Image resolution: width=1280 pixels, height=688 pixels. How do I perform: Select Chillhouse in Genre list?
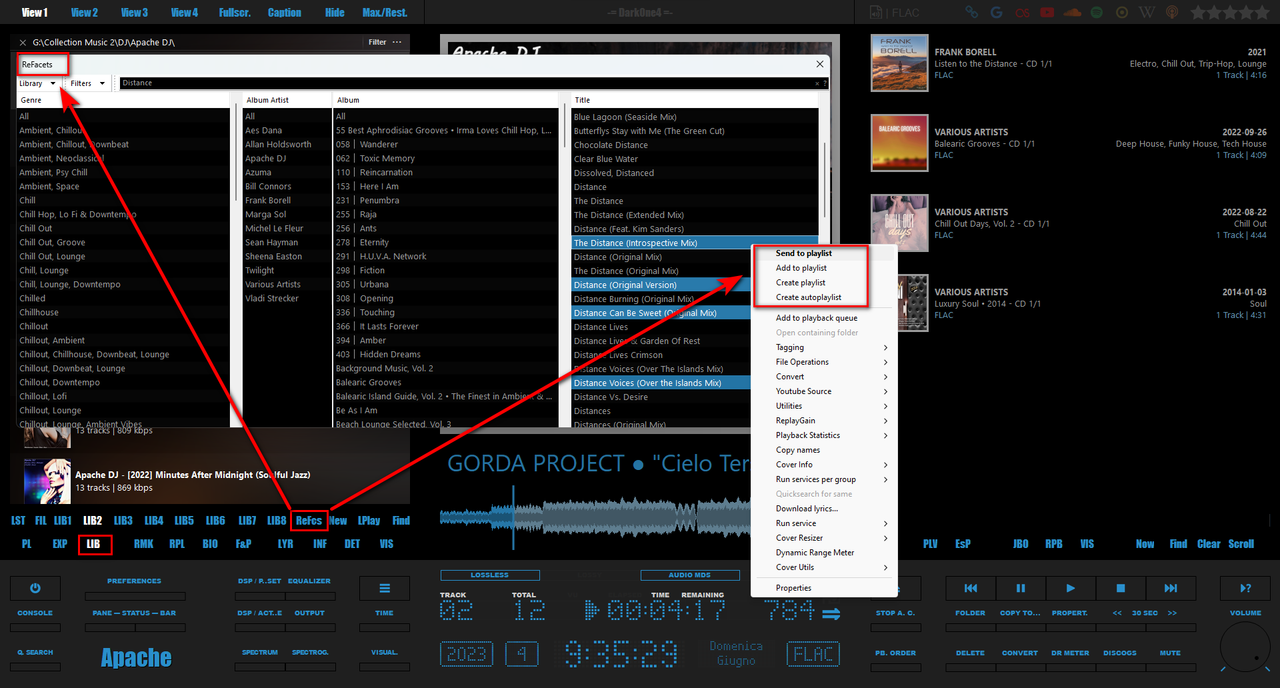tap(125, 312)
